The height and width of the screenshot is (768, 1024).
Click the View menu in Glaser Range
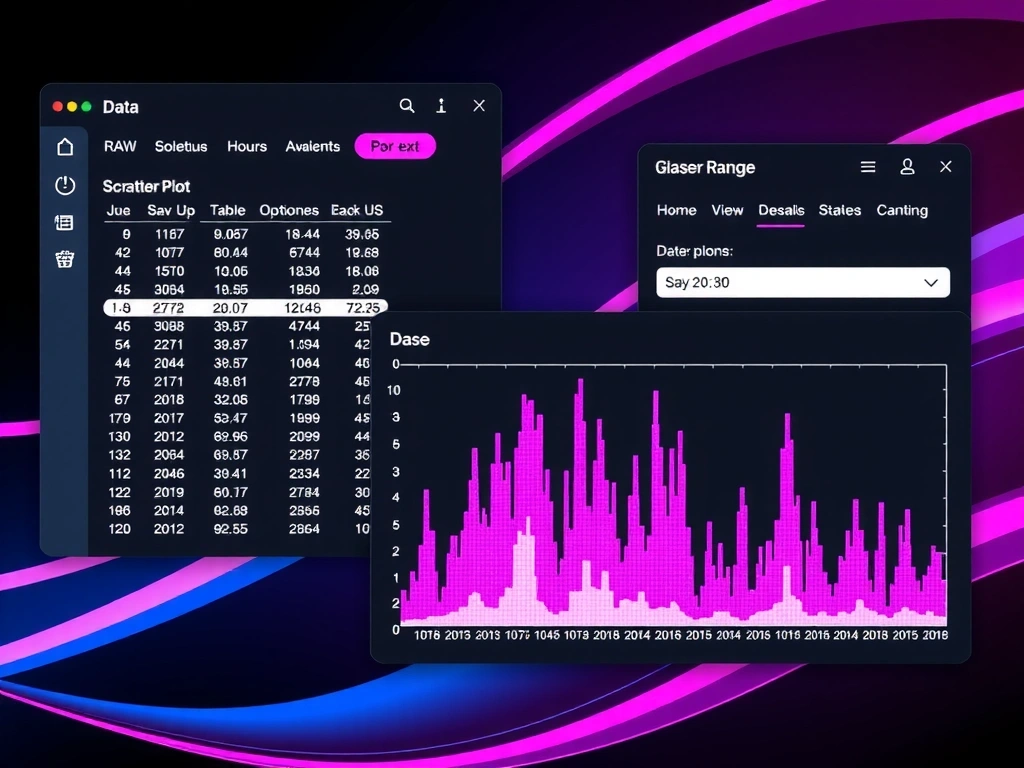click(727, 210)
